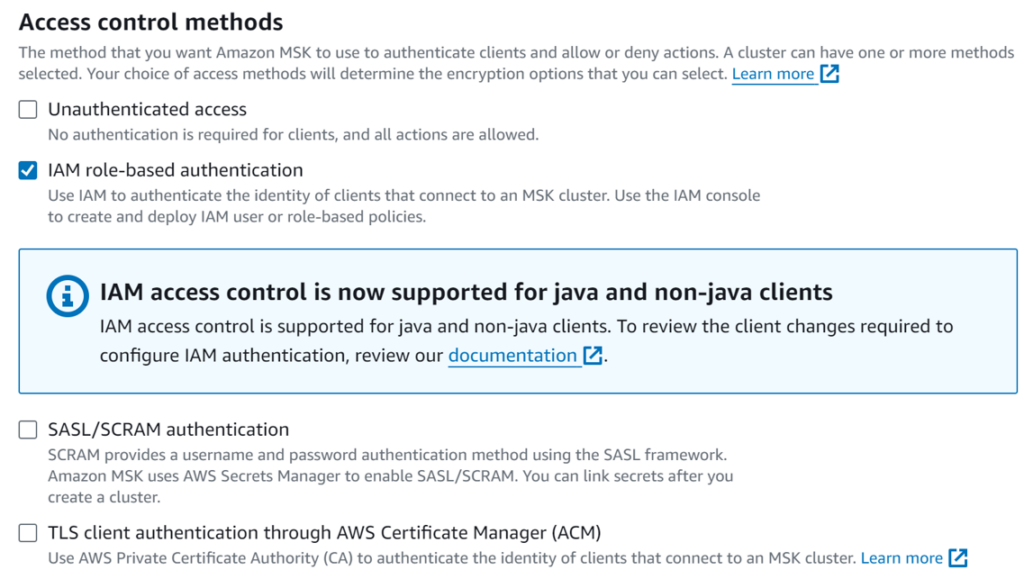Open Learn more link for TLS client authentication

click(x=901, y=558)
